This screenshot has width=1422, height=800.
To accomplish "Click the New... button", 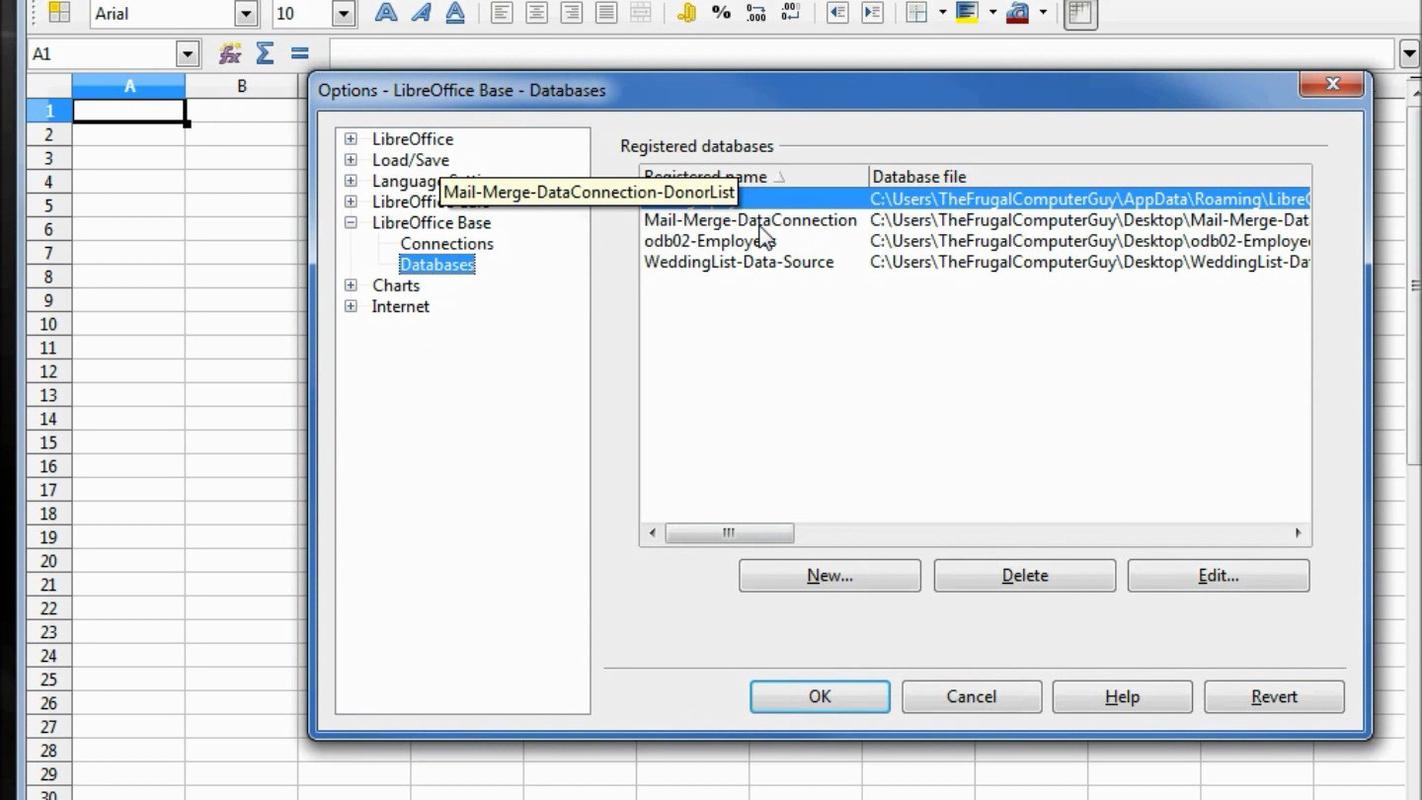I will click(830, 576).
